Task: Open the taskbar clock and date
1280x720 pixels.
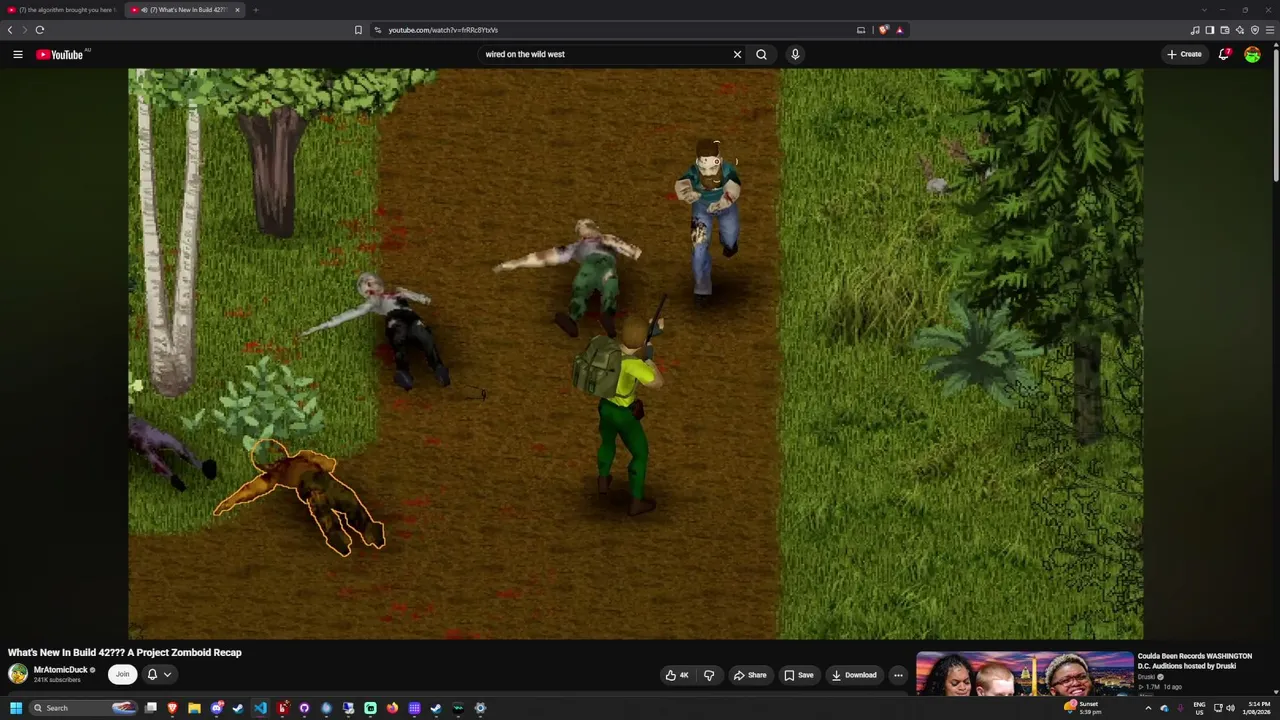Action: click(x=1257, y=708)
